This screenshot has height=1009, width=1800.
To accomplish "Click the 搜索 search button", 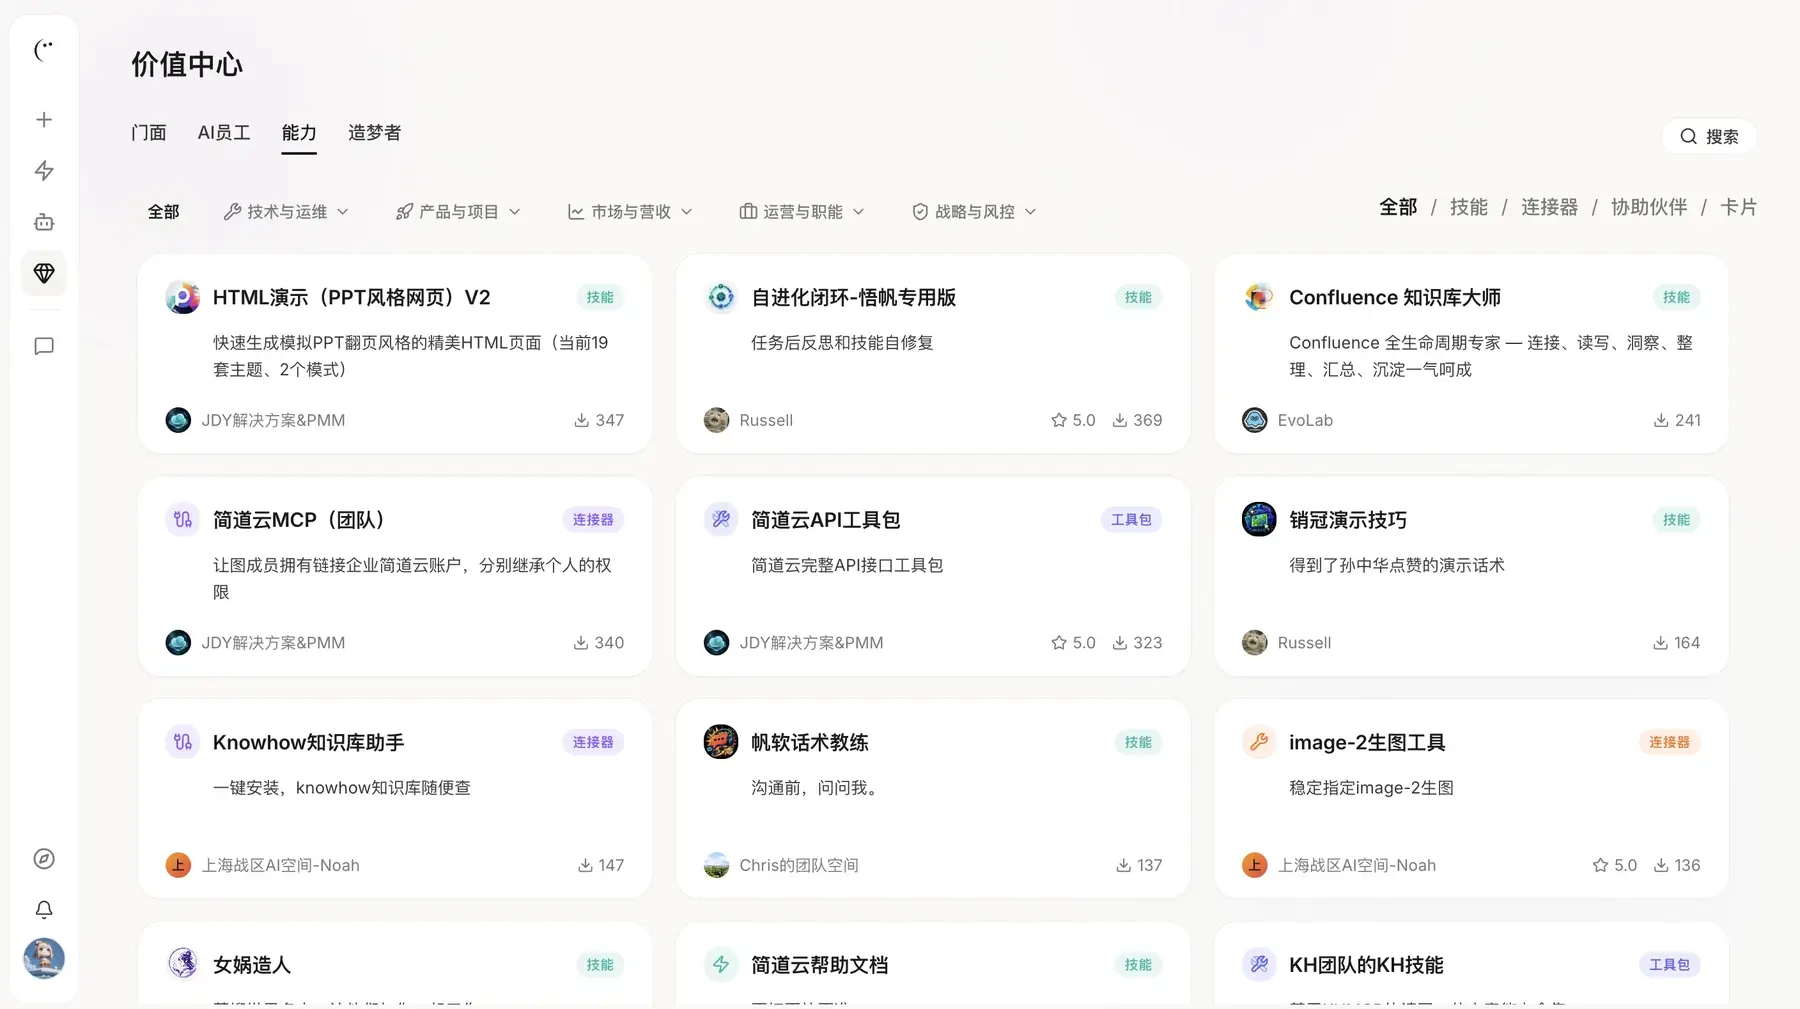I will [x=1709, y=136].
